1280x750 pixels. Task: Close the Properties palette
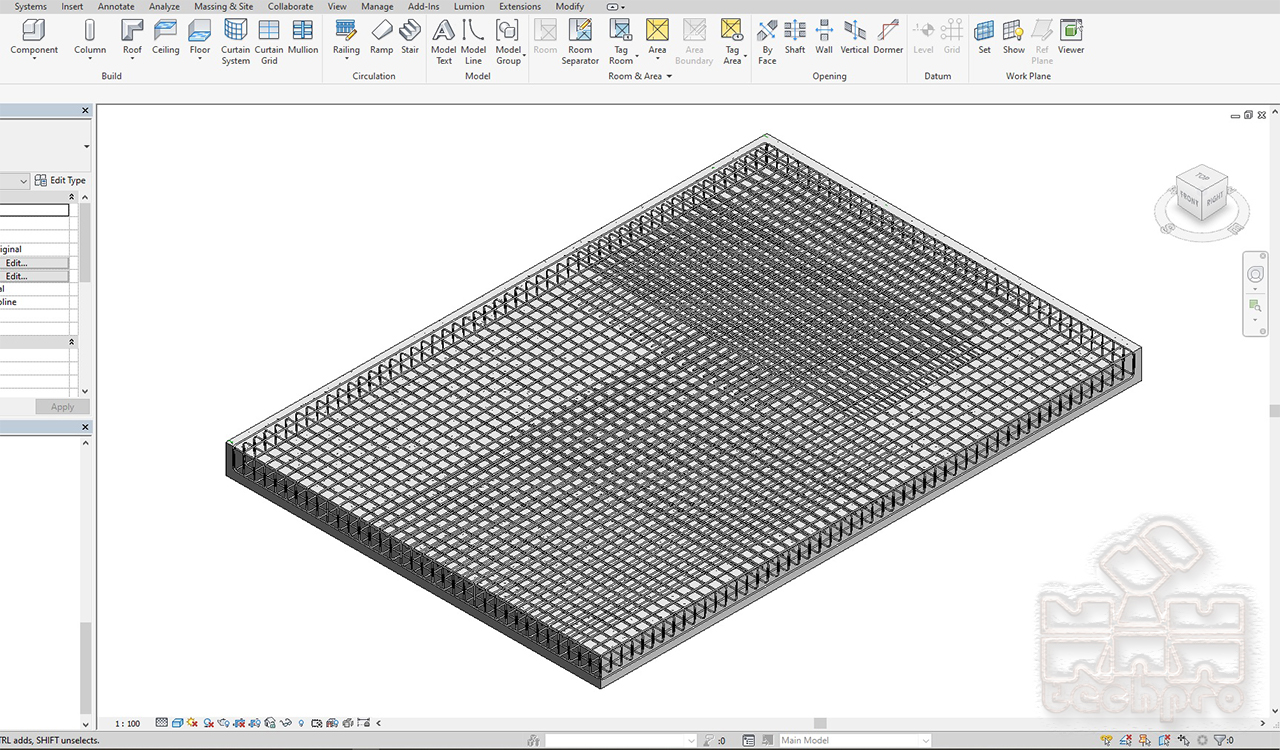85,110
